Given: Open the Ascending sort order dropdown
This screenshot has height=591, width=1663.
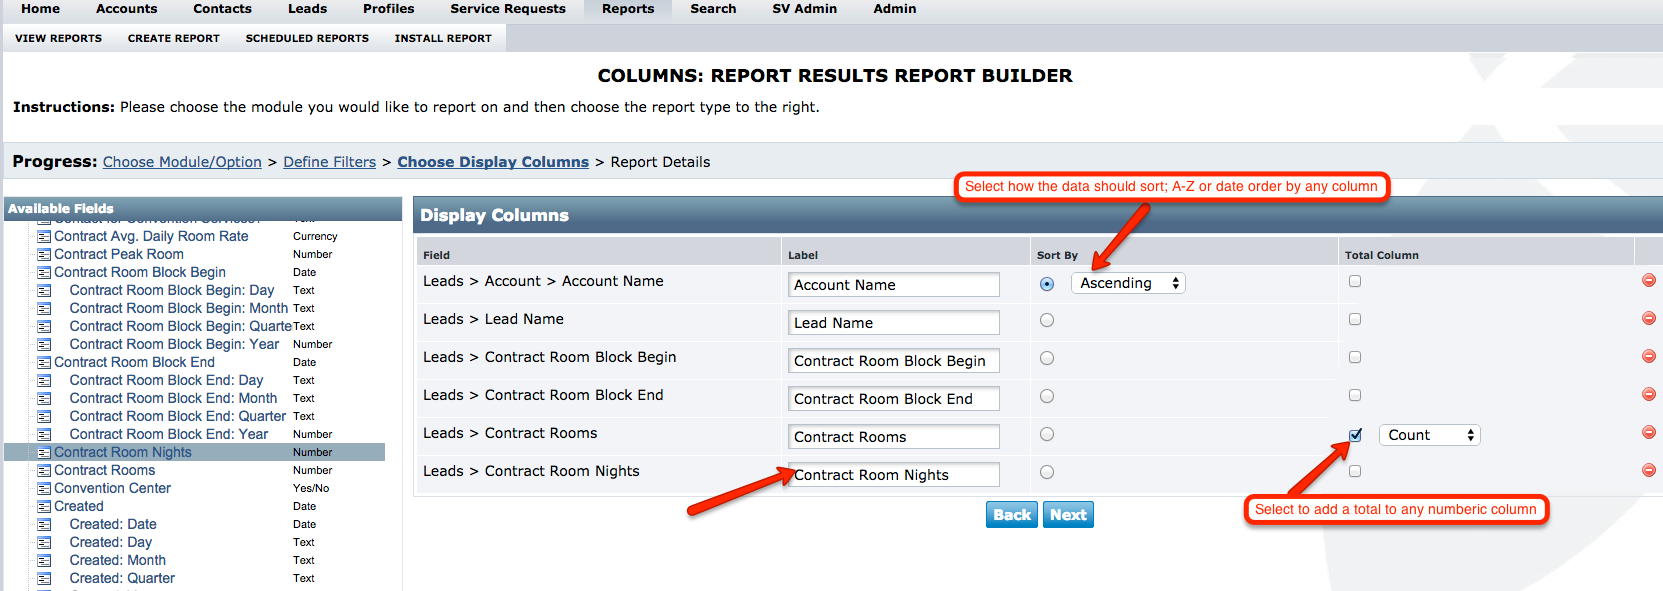Looking at the screenshot, I should (x=1128, y=283).
